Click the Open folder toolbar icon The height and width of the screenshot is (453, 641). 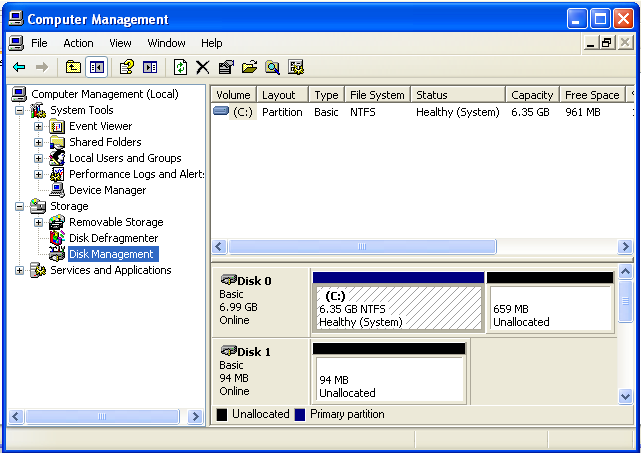click(x=249, y=67)
